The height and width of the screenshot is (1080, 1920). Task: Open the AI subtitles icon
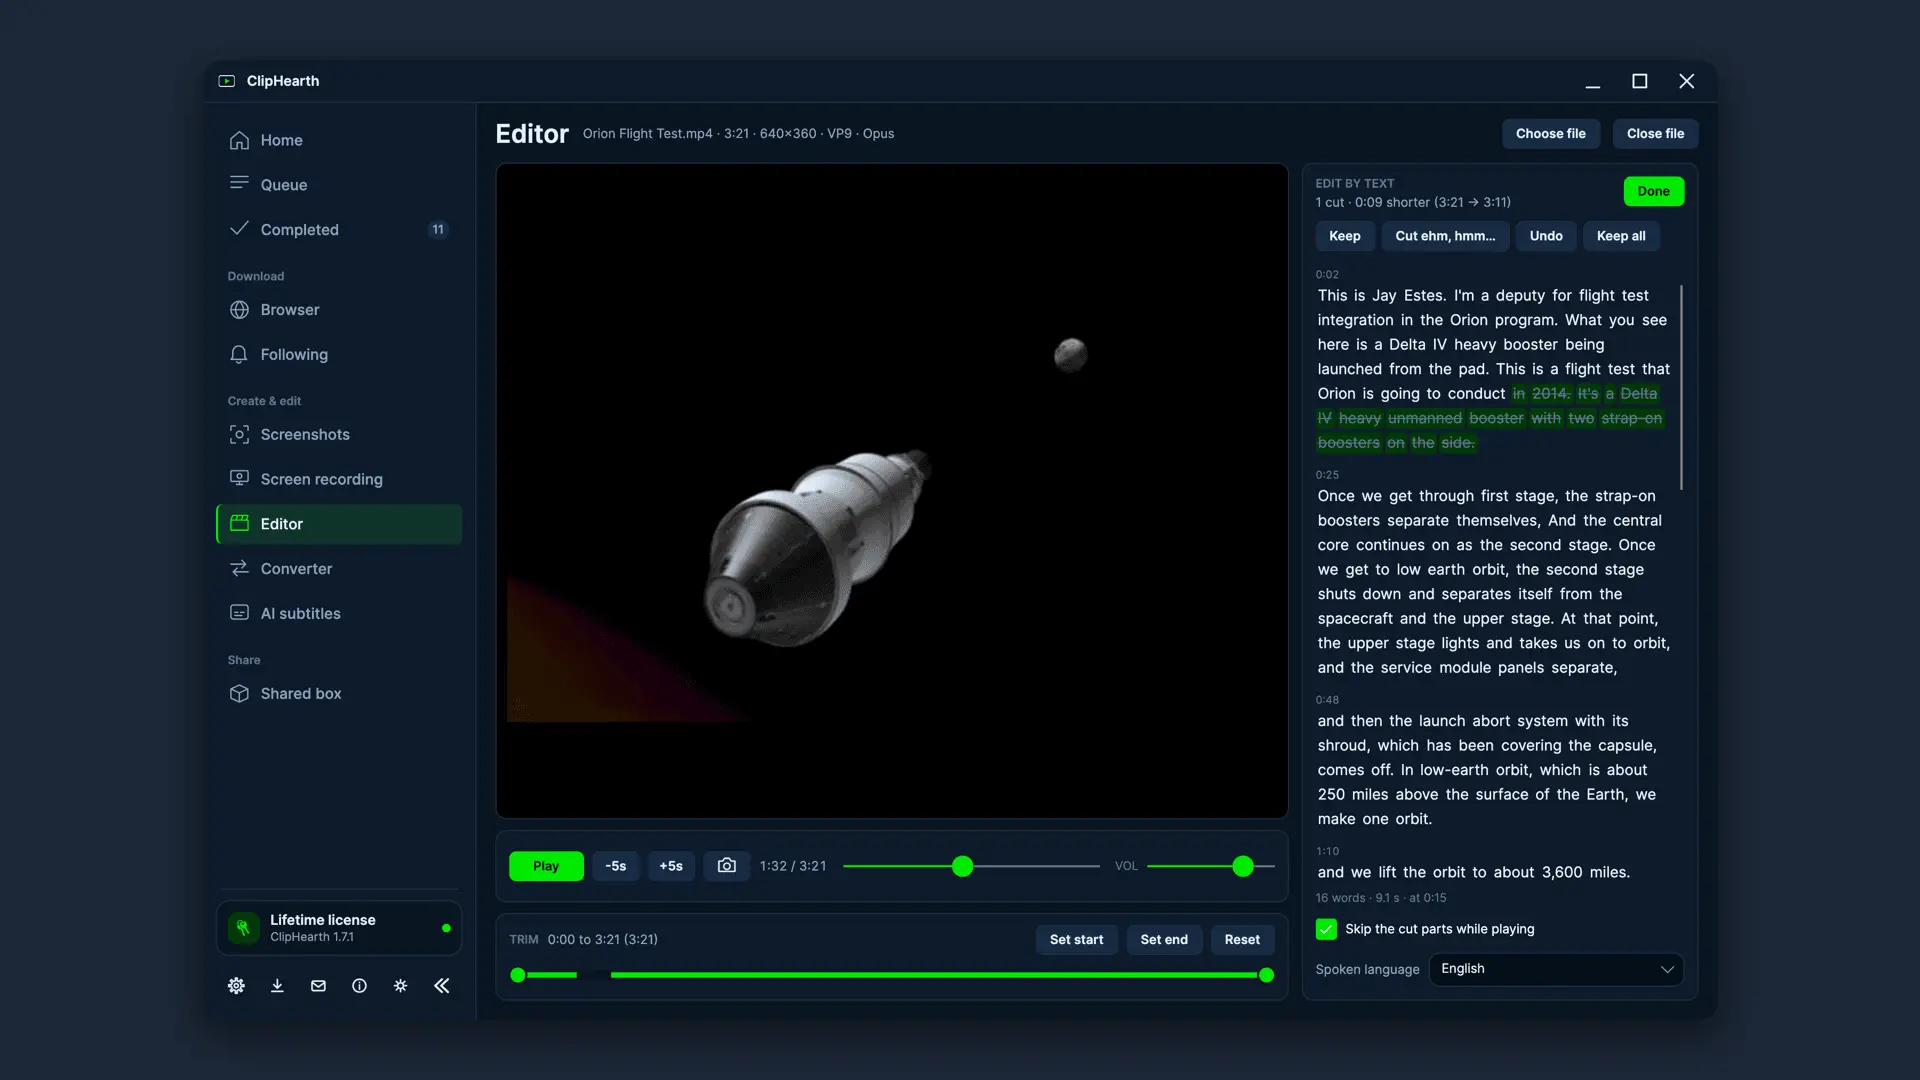coord(239,613)
